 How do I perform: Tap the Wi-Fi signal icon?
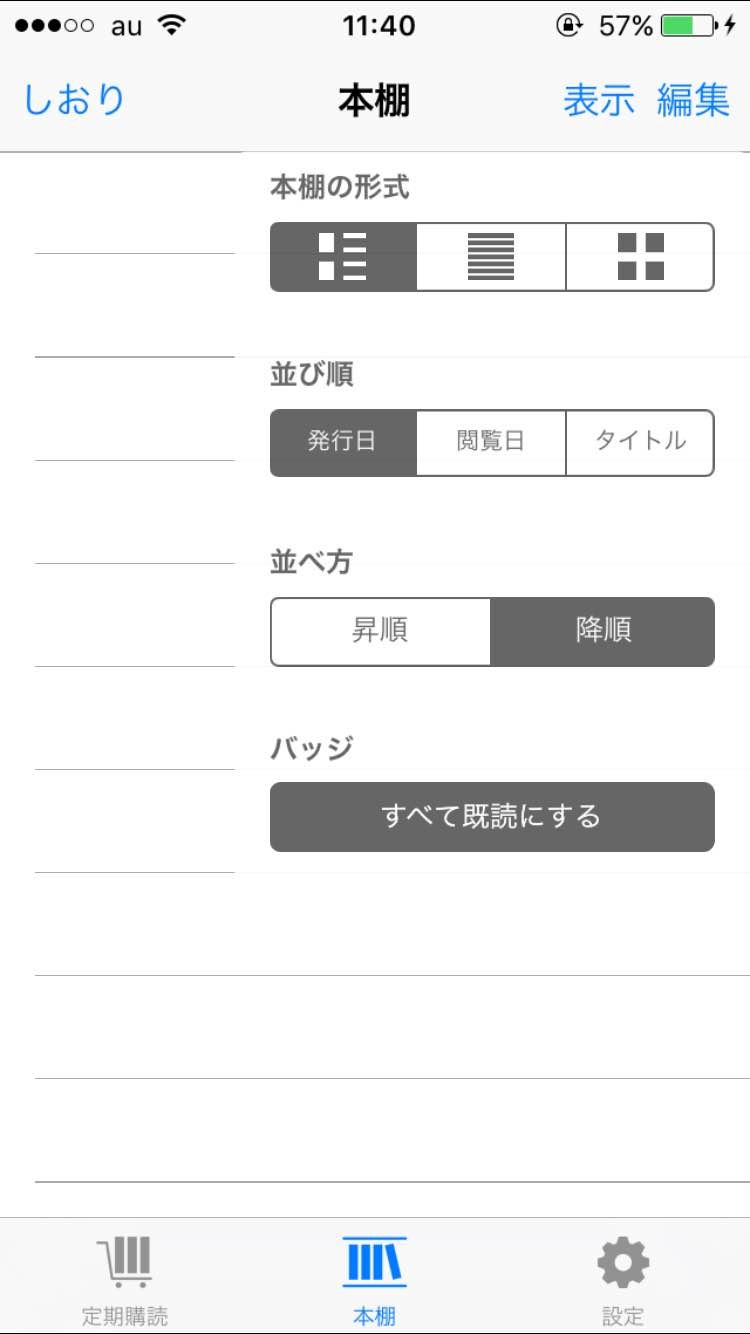[172, 26]
